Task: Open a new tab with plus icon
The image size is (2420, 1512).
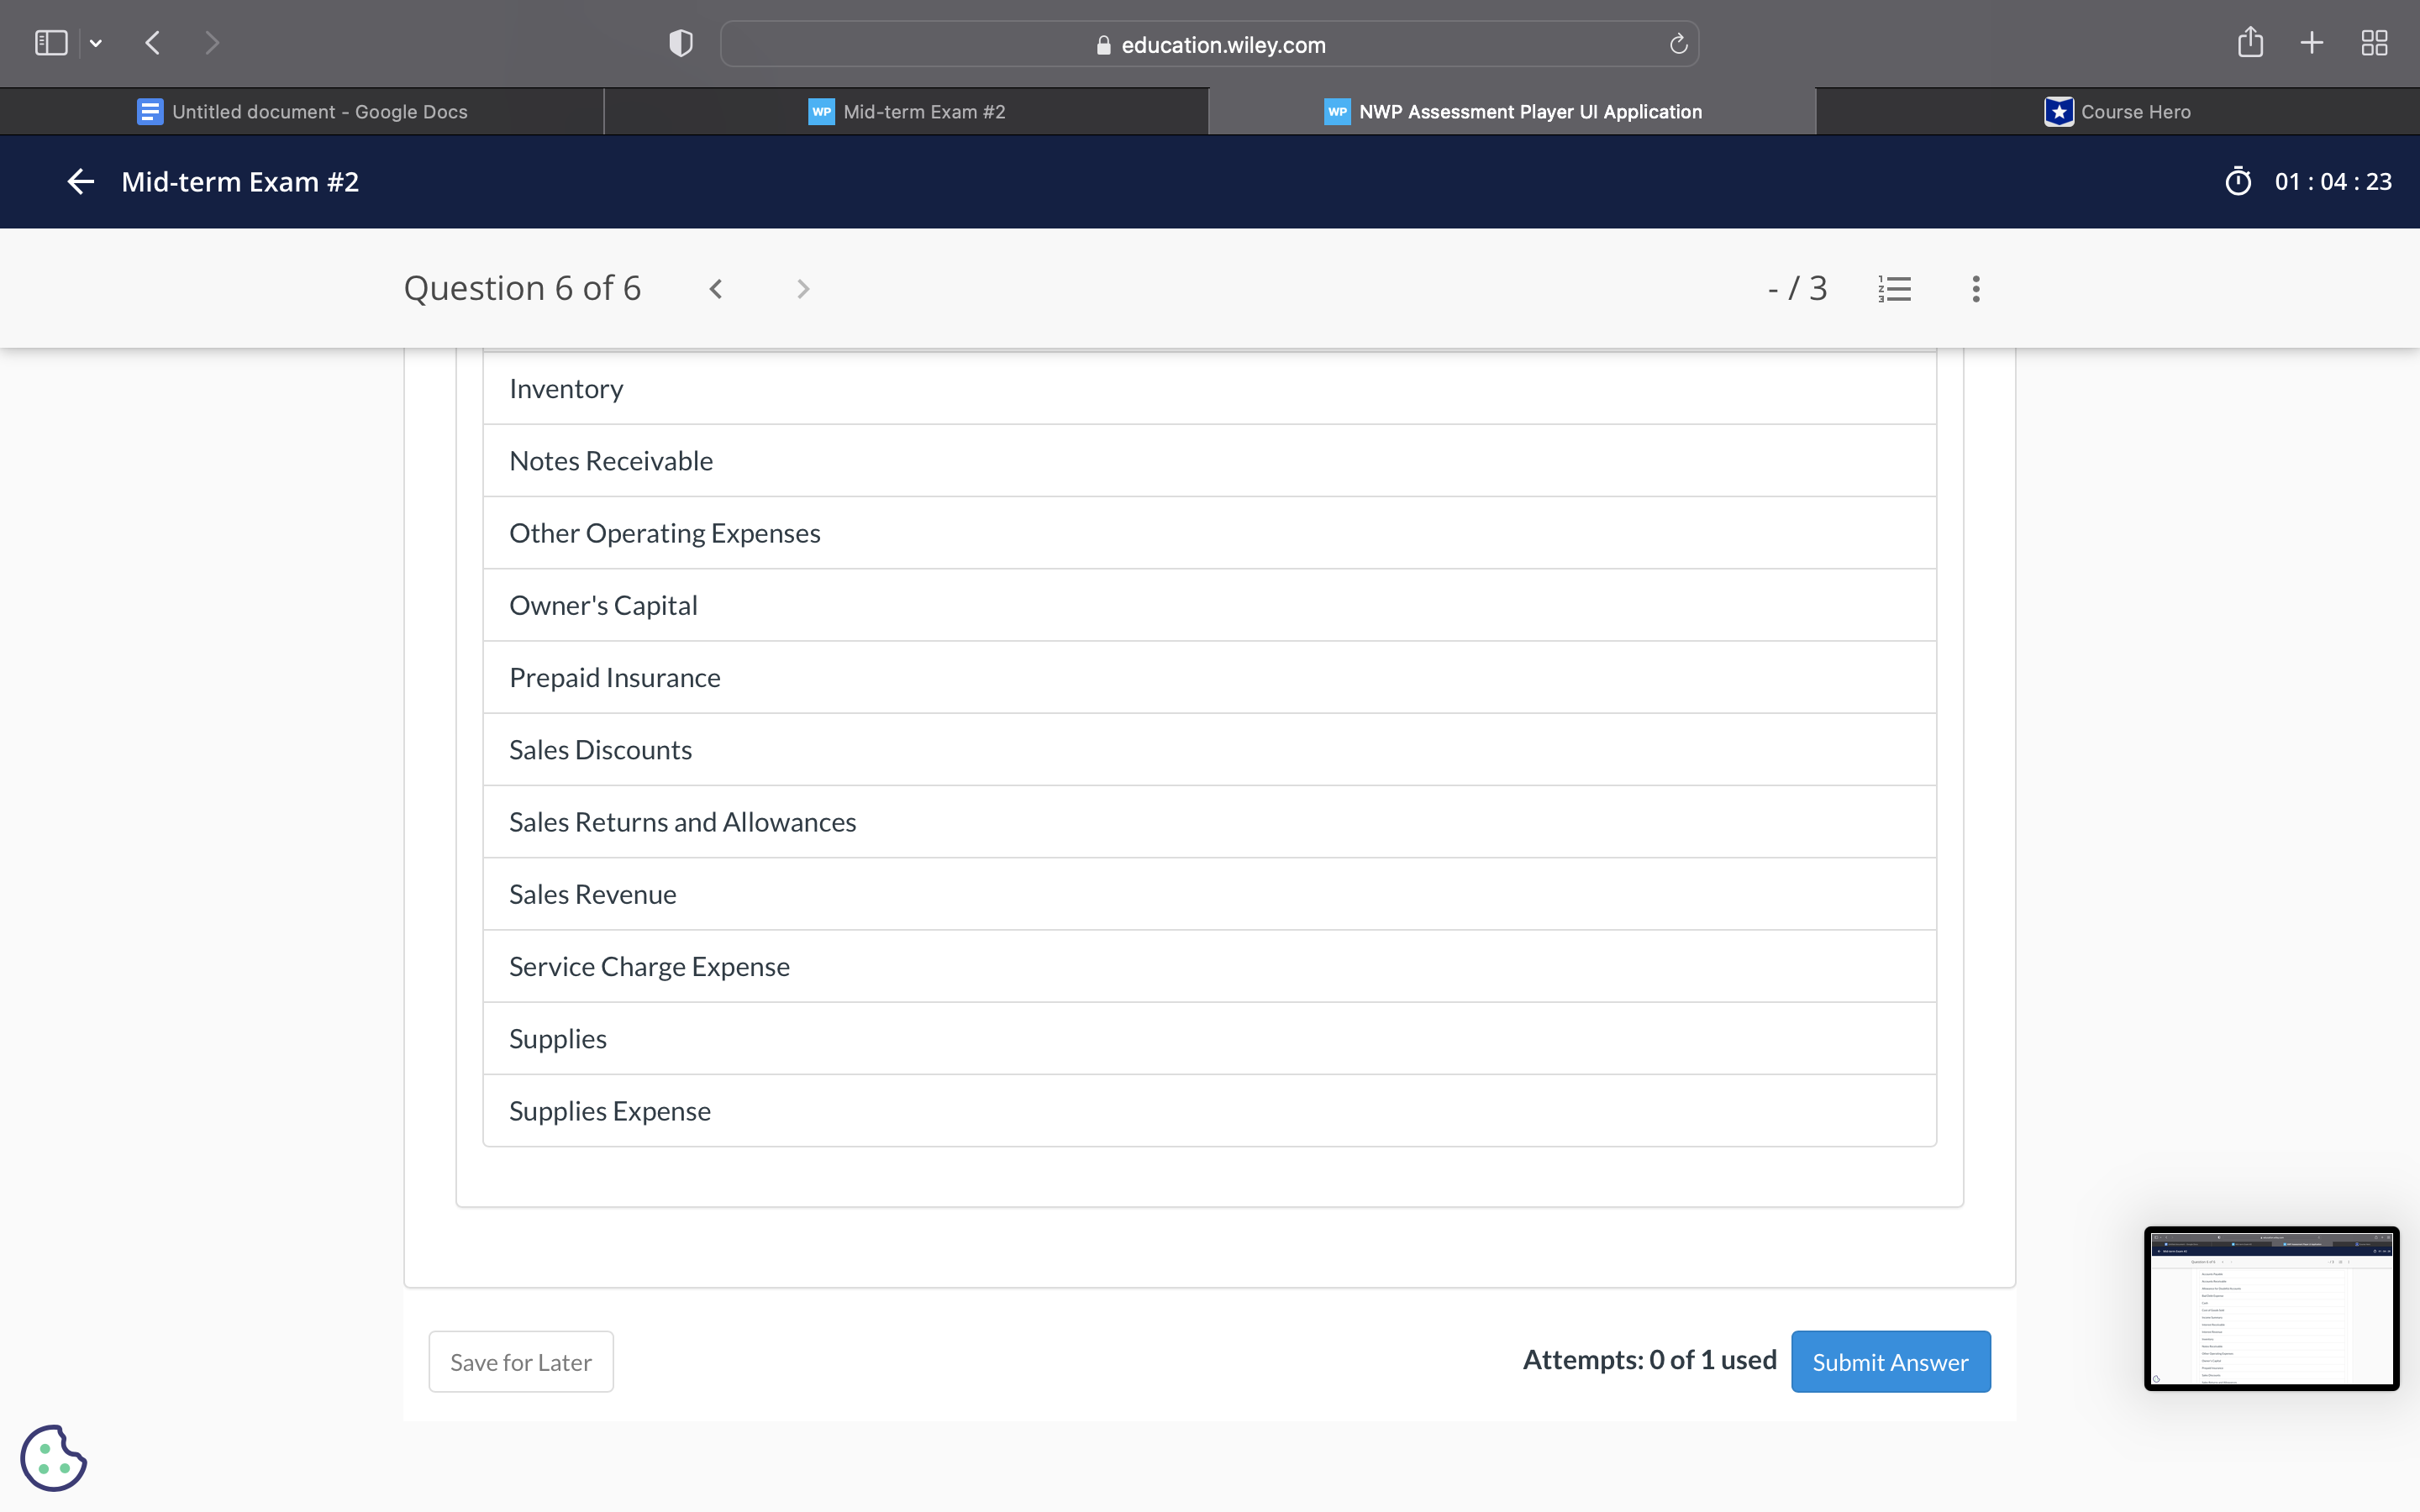Action: coord(2311,43)
